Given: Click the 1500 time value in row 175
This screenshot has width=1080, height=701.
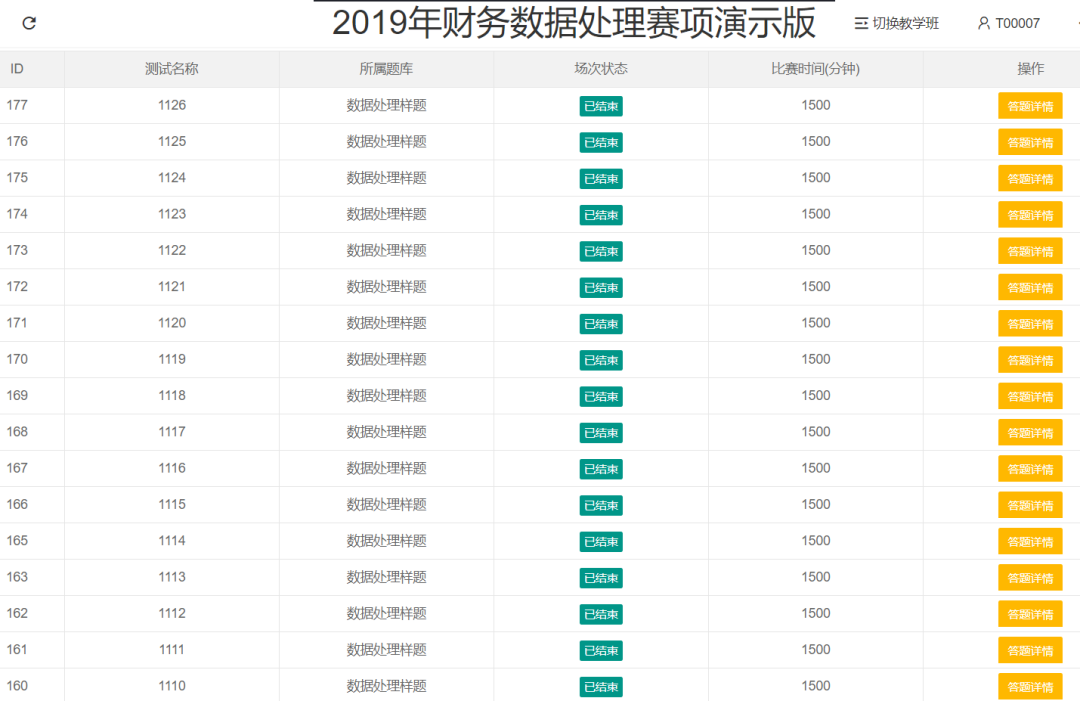Looking at the screenshot, I should [x=816, y=178].
